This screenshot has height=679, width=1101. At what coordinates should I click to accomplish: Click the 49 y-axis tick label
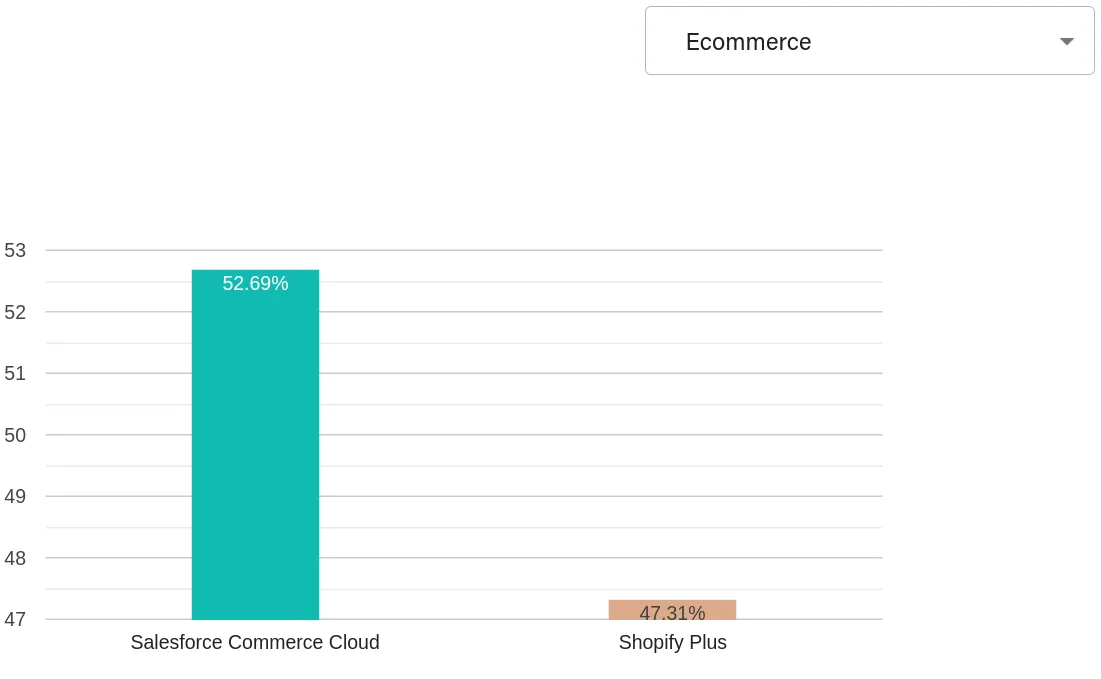pyautogui.click(x=14, y=497)
